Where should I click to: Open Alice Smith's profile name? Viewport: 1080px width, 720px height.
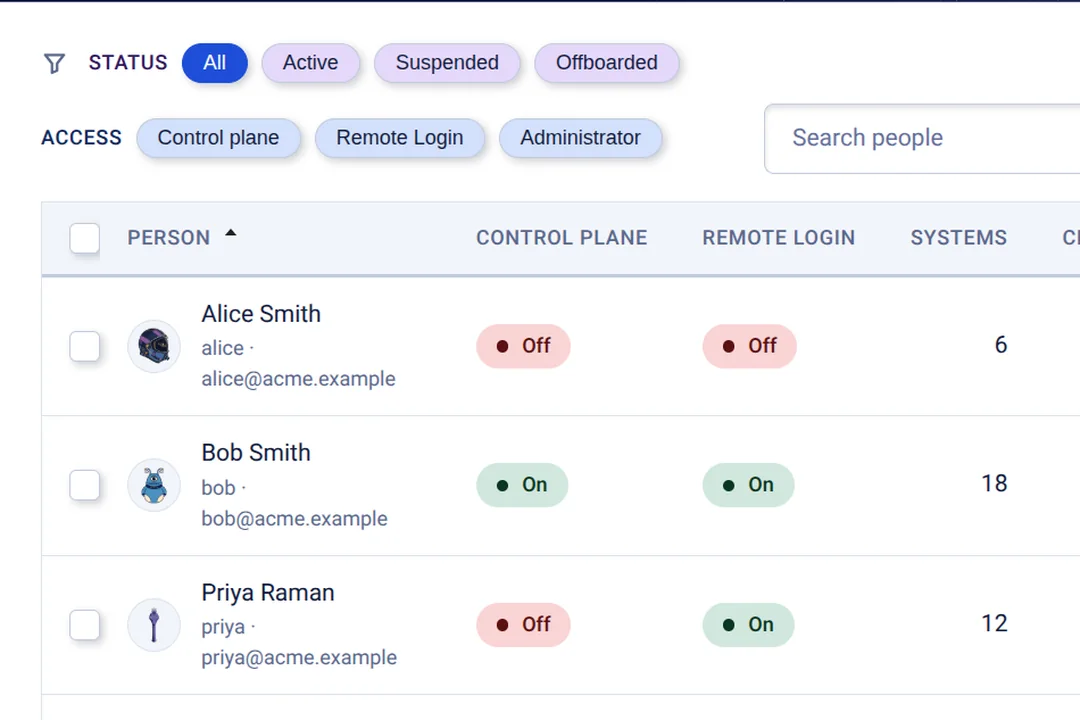pos(261,314)
